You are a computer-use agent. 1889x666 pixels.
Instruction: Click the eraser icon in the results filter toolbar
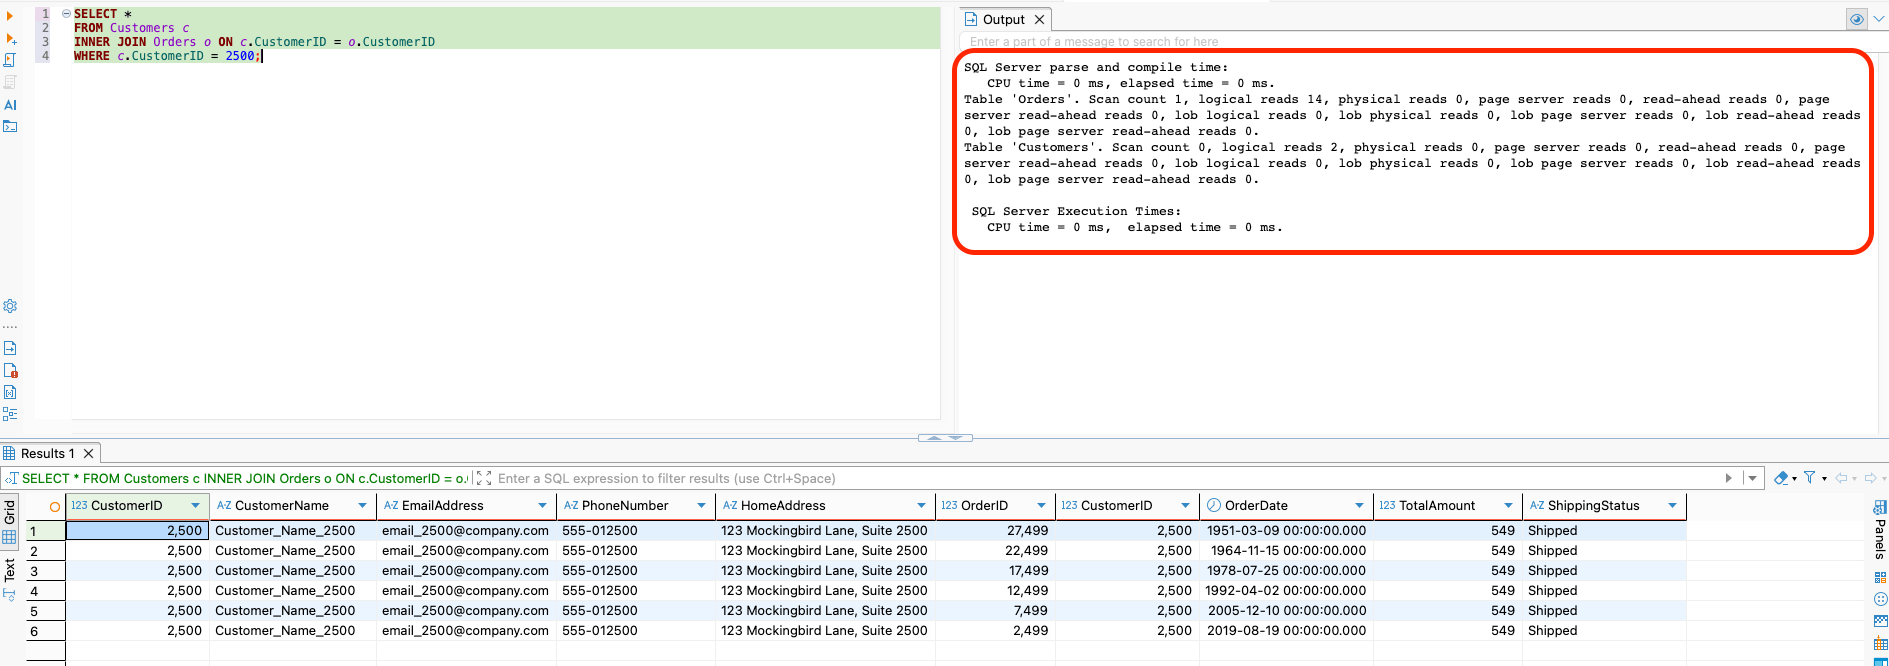(1781, 478)
